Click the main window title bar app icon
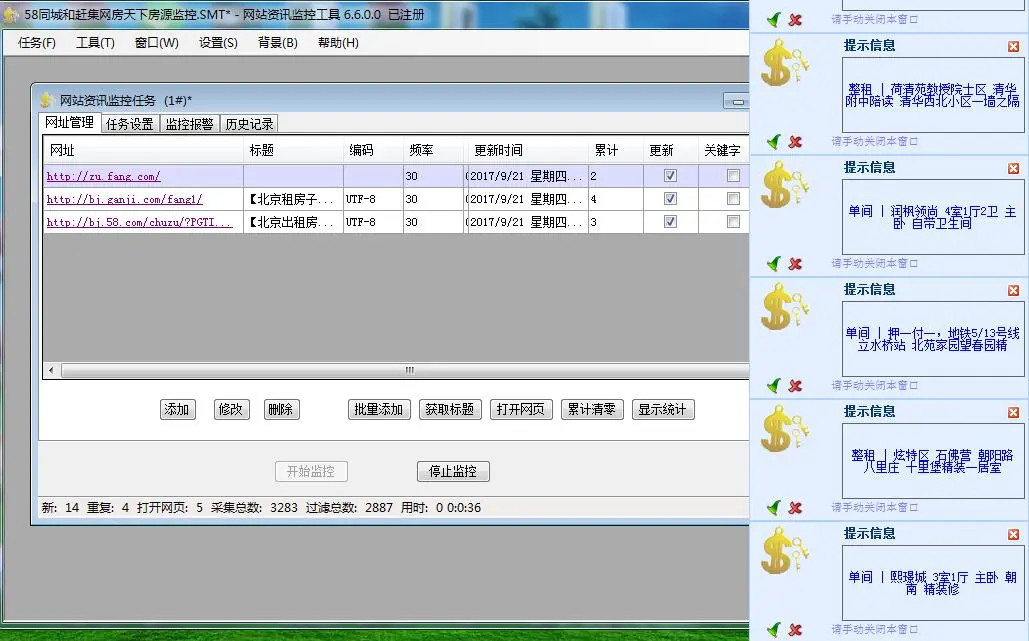The image size is (1029, 641). (11, 14)
